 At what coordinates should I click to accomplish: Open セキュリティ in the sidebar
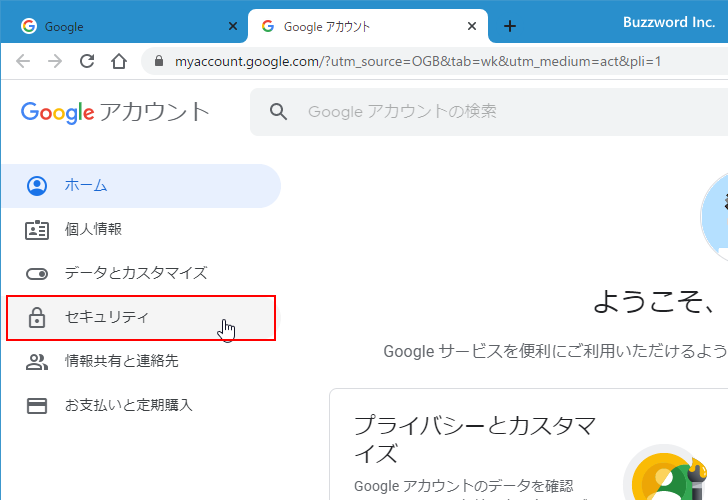[x=141, y=318]
